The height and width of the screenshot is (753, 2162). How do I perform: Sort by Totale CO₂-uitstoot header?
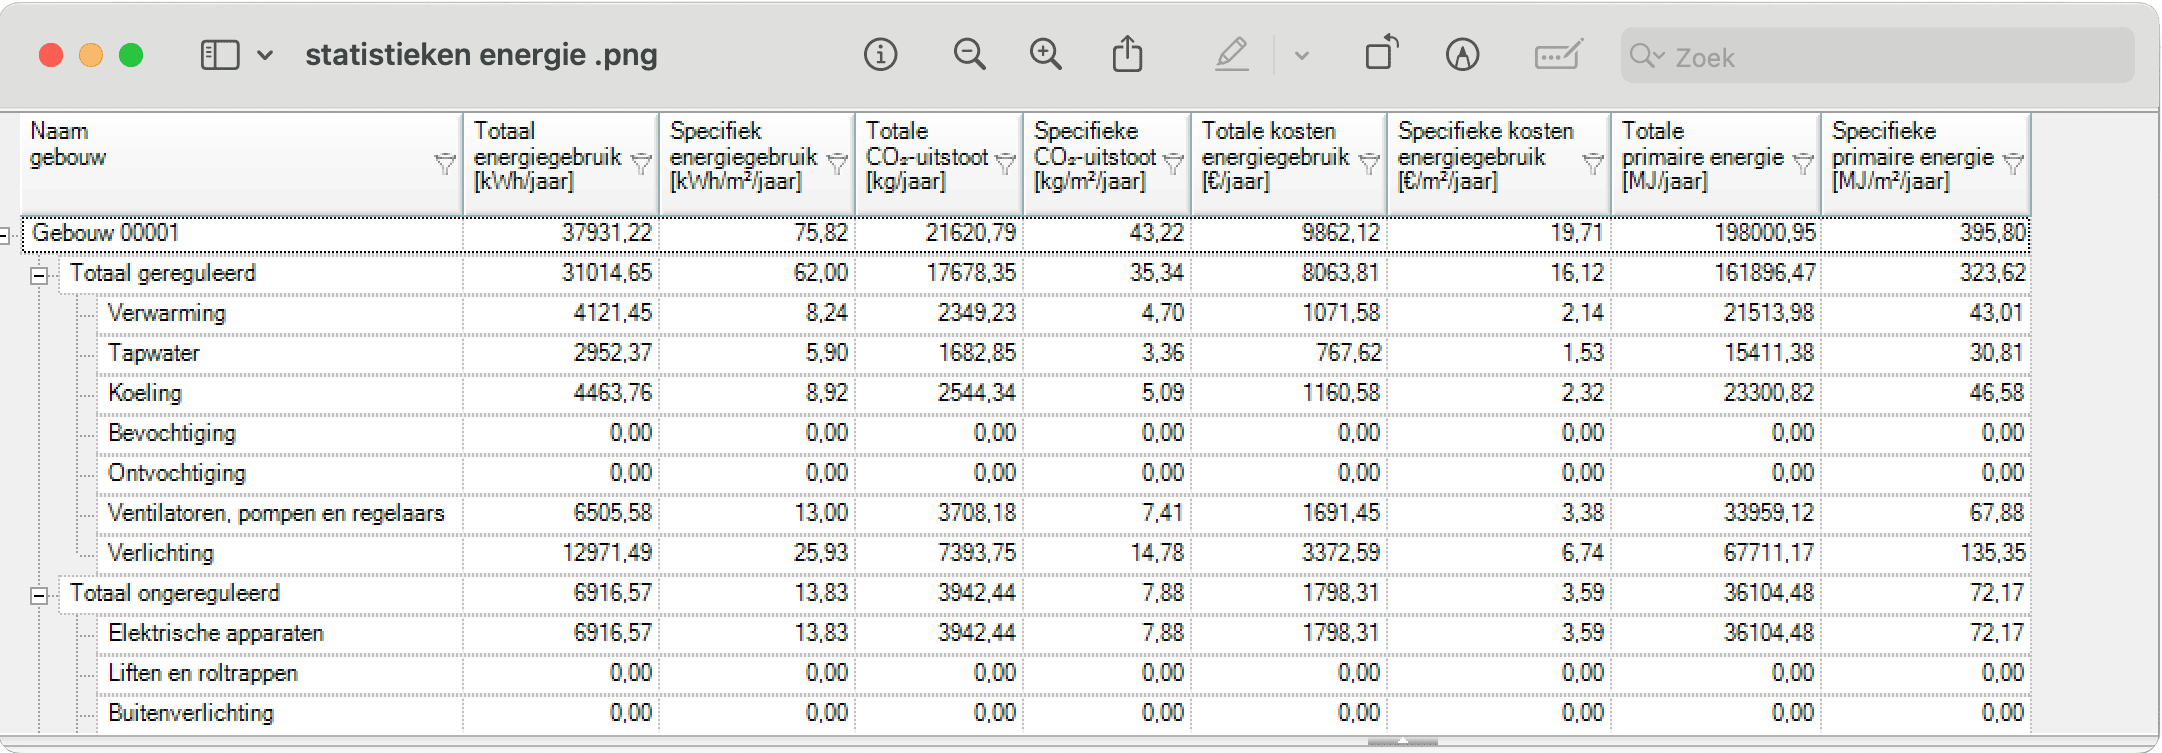click(x=939, y=163)
